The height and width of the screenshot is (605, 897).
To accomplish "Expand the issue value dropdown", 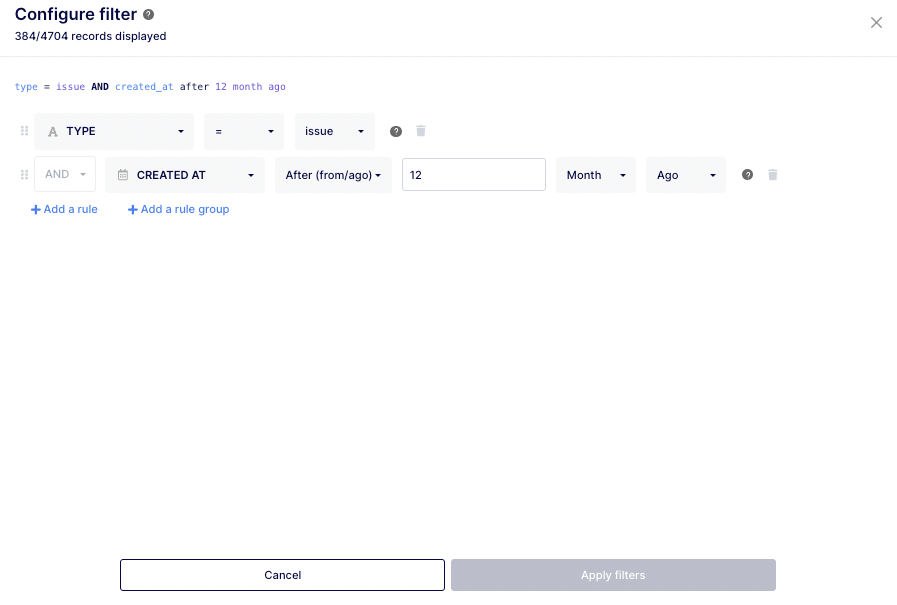I will pyautogui.click(x=334, y=131).
